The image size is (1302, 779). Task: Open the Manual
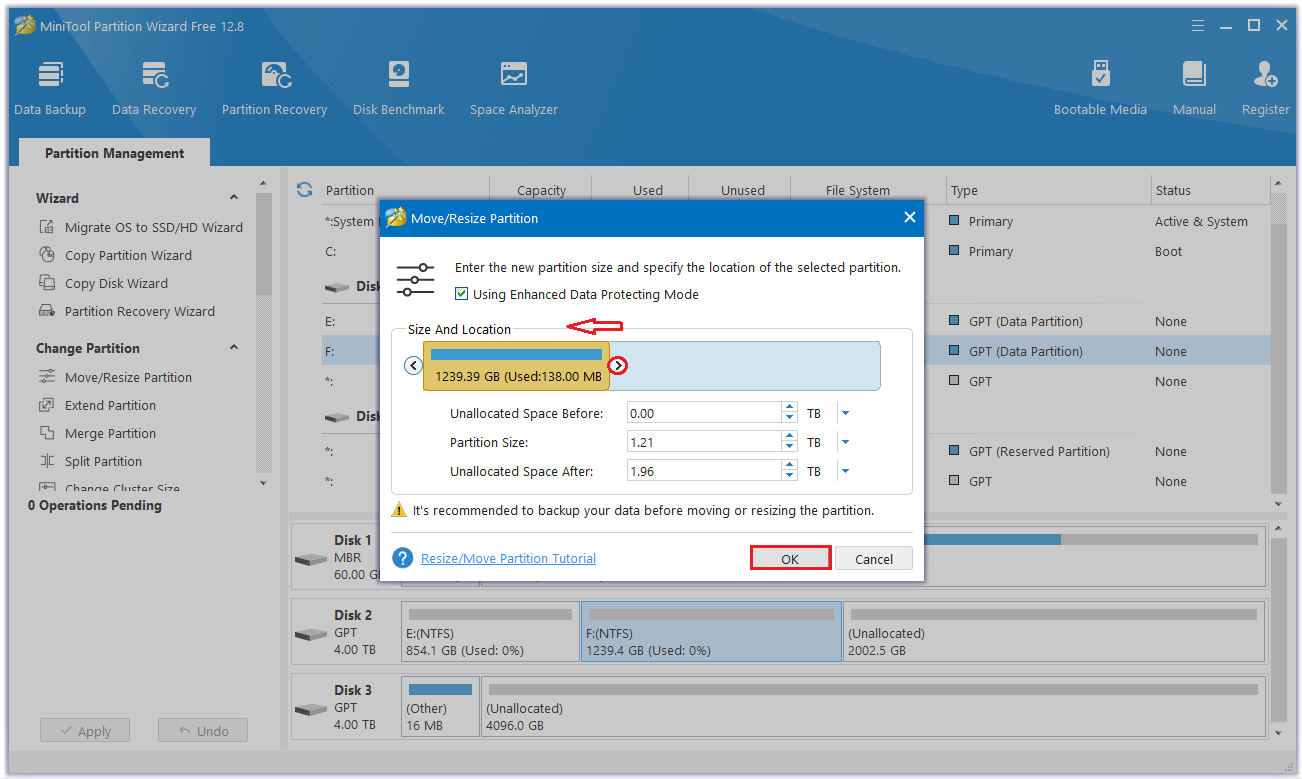coord(1194,88)
